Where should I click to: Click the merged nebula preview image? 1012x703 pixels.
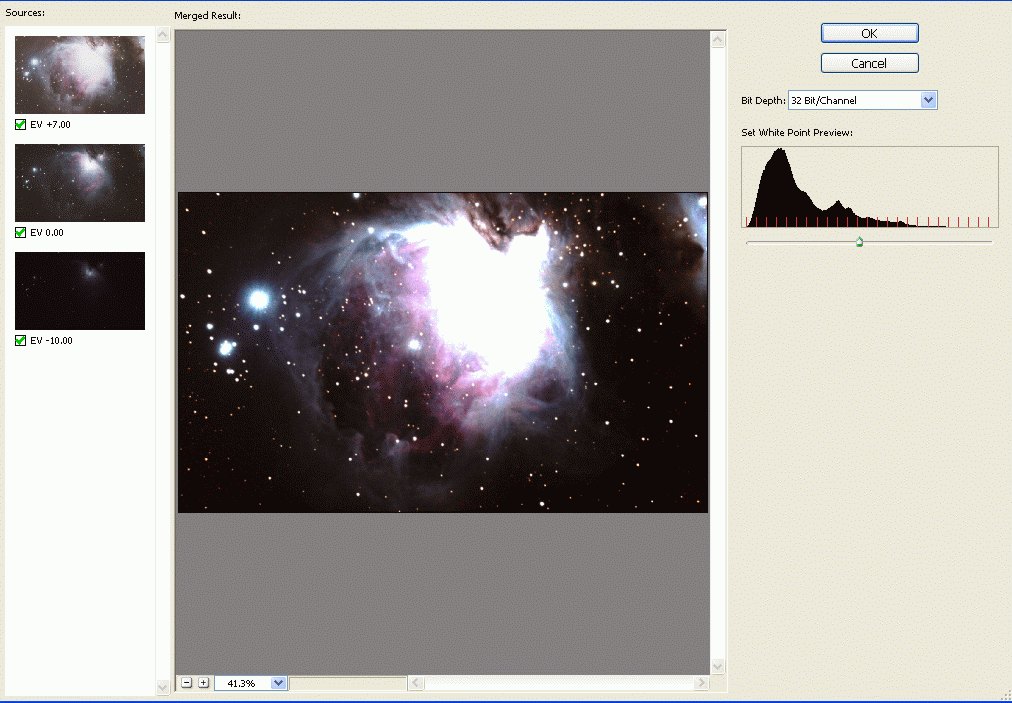pyautogui.click(x=443, y=352)
